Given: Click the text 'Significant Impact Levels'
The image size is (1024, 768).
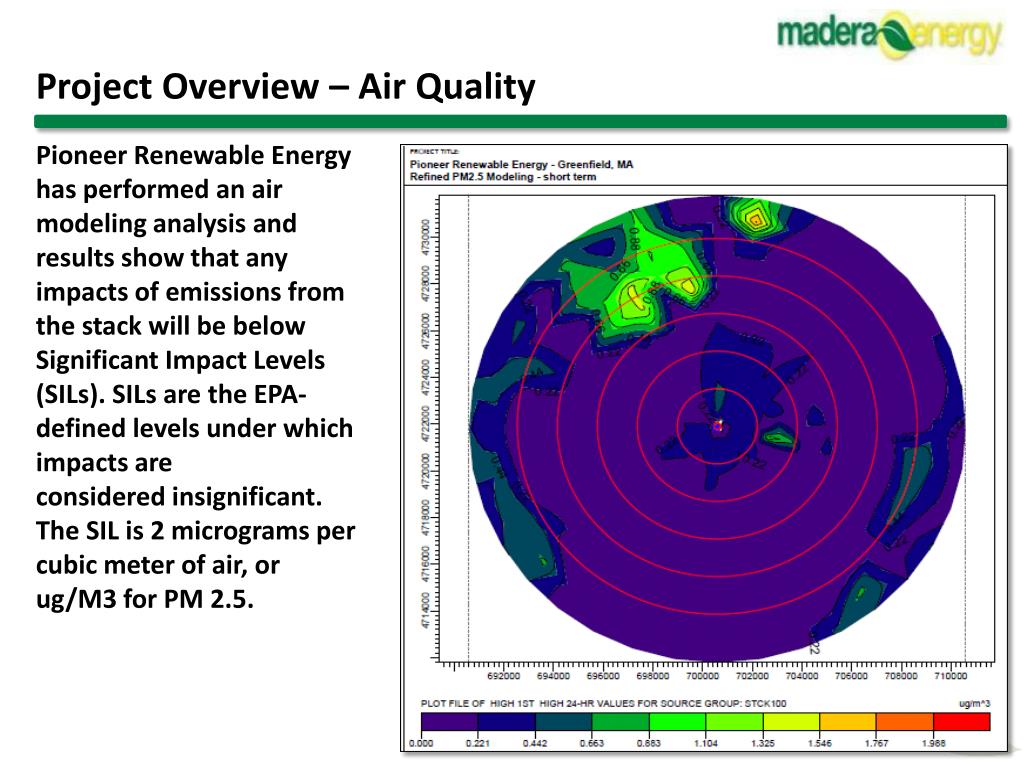Looking at the screenshot, I should pyautogui.click(x=180, y=360).
